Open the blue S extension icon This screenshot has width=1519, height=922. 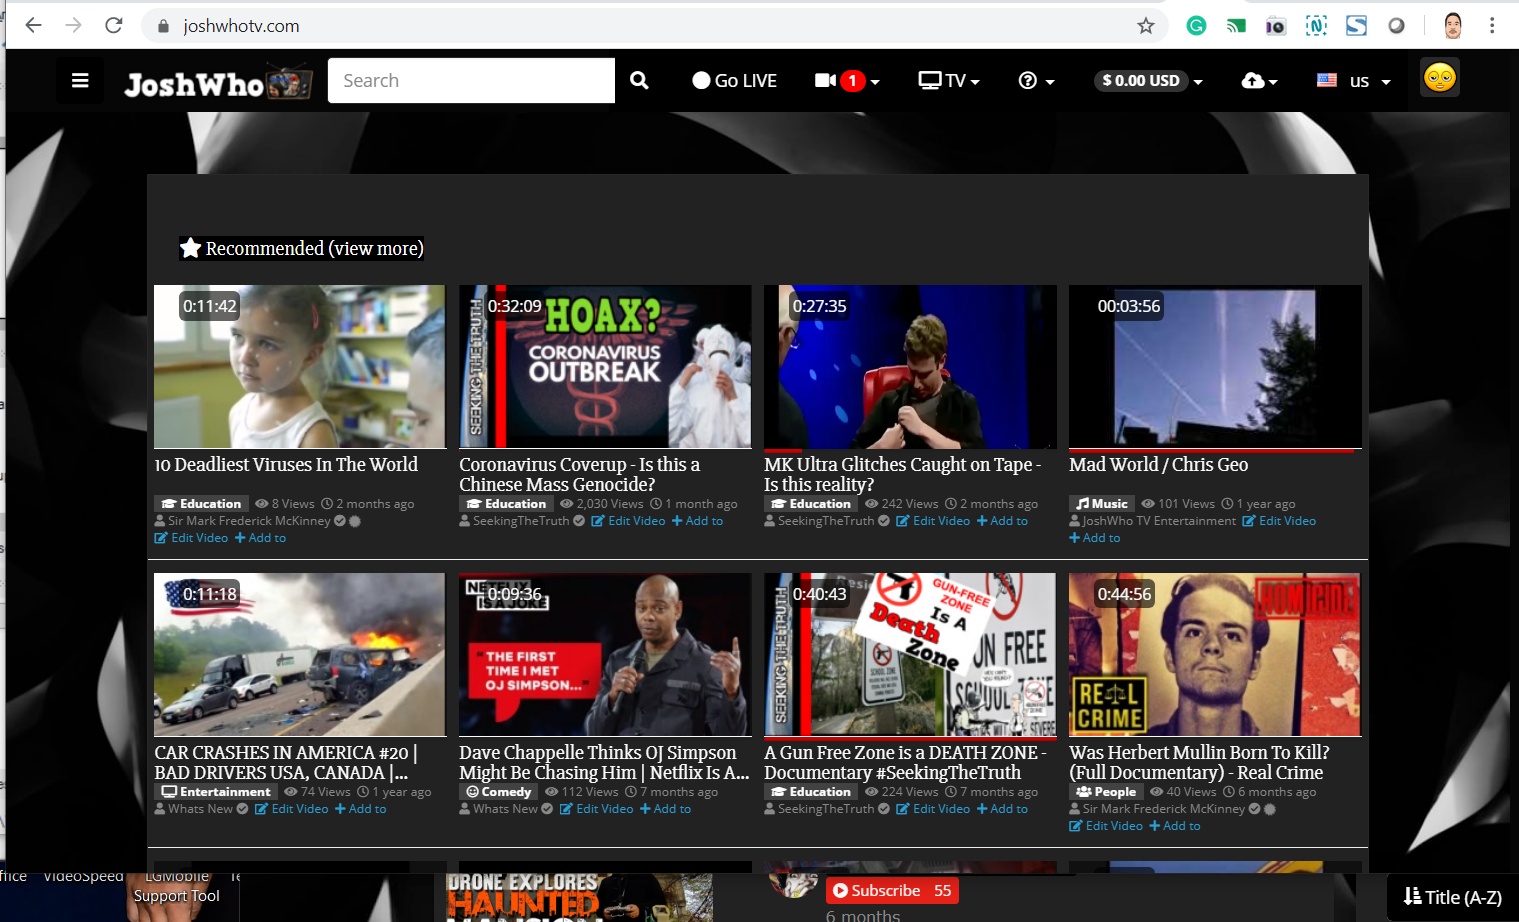click(1356, 26)
